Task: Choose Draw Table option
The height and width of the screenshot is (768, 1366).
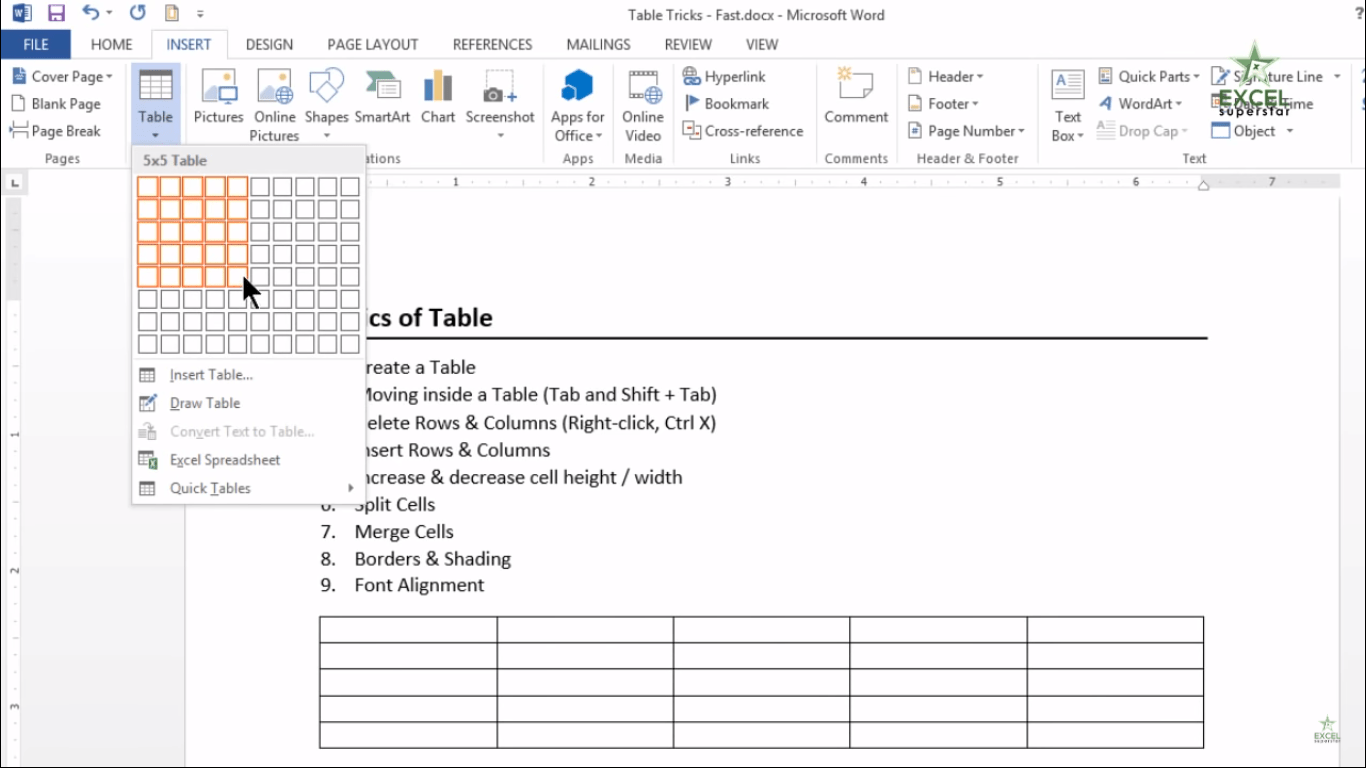Action: [x=204, y=402]
